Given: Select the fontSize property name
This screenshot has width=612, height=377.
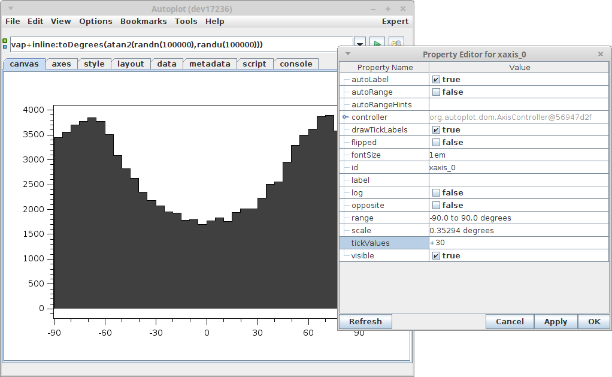Looking at the screenshot, I should 366,155.
